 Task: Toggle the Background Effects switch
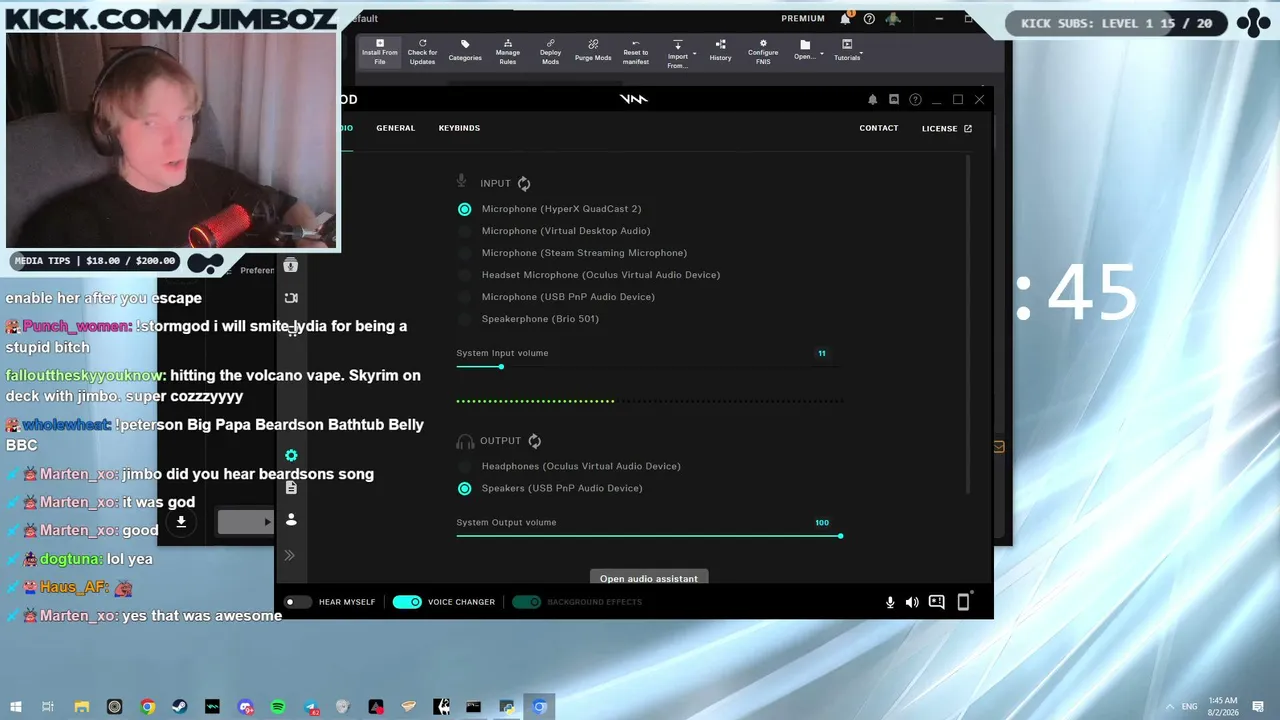tap(526, 602)
